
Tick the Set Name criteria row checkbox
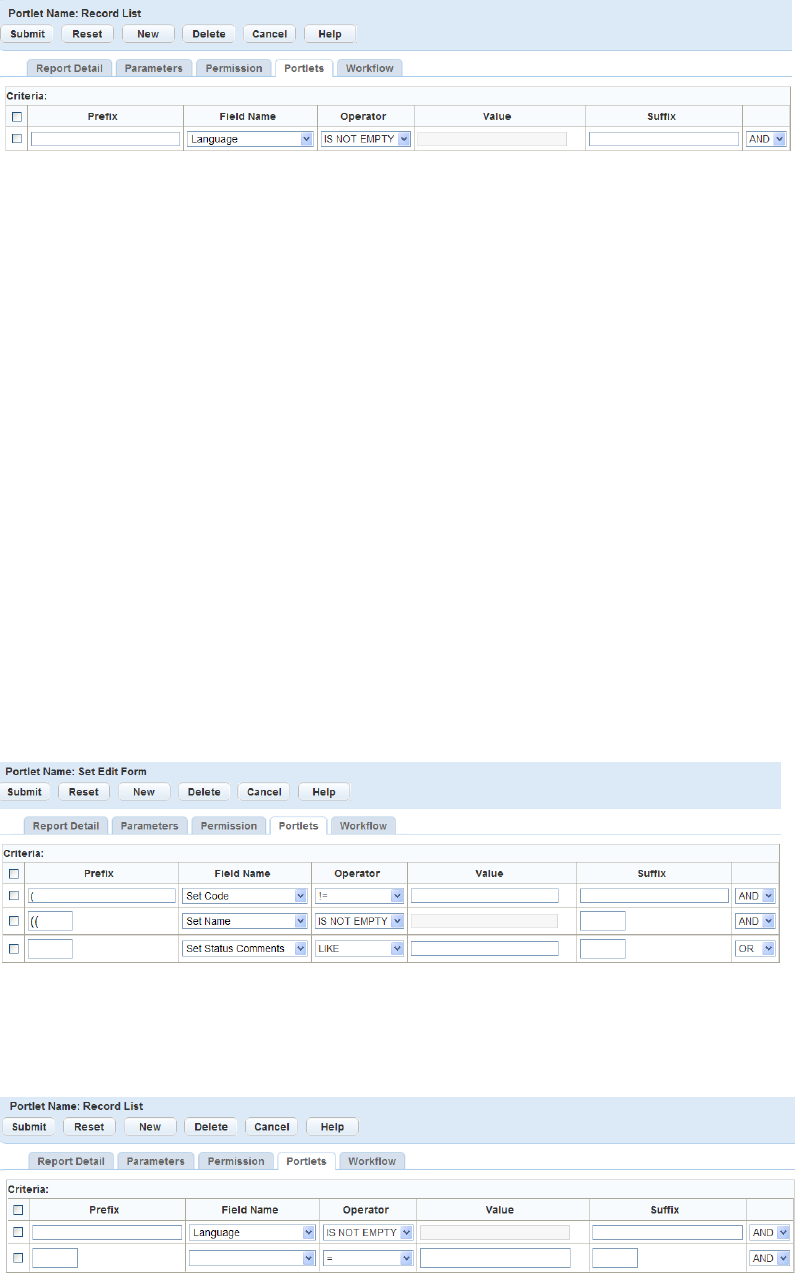click(14, 921)
